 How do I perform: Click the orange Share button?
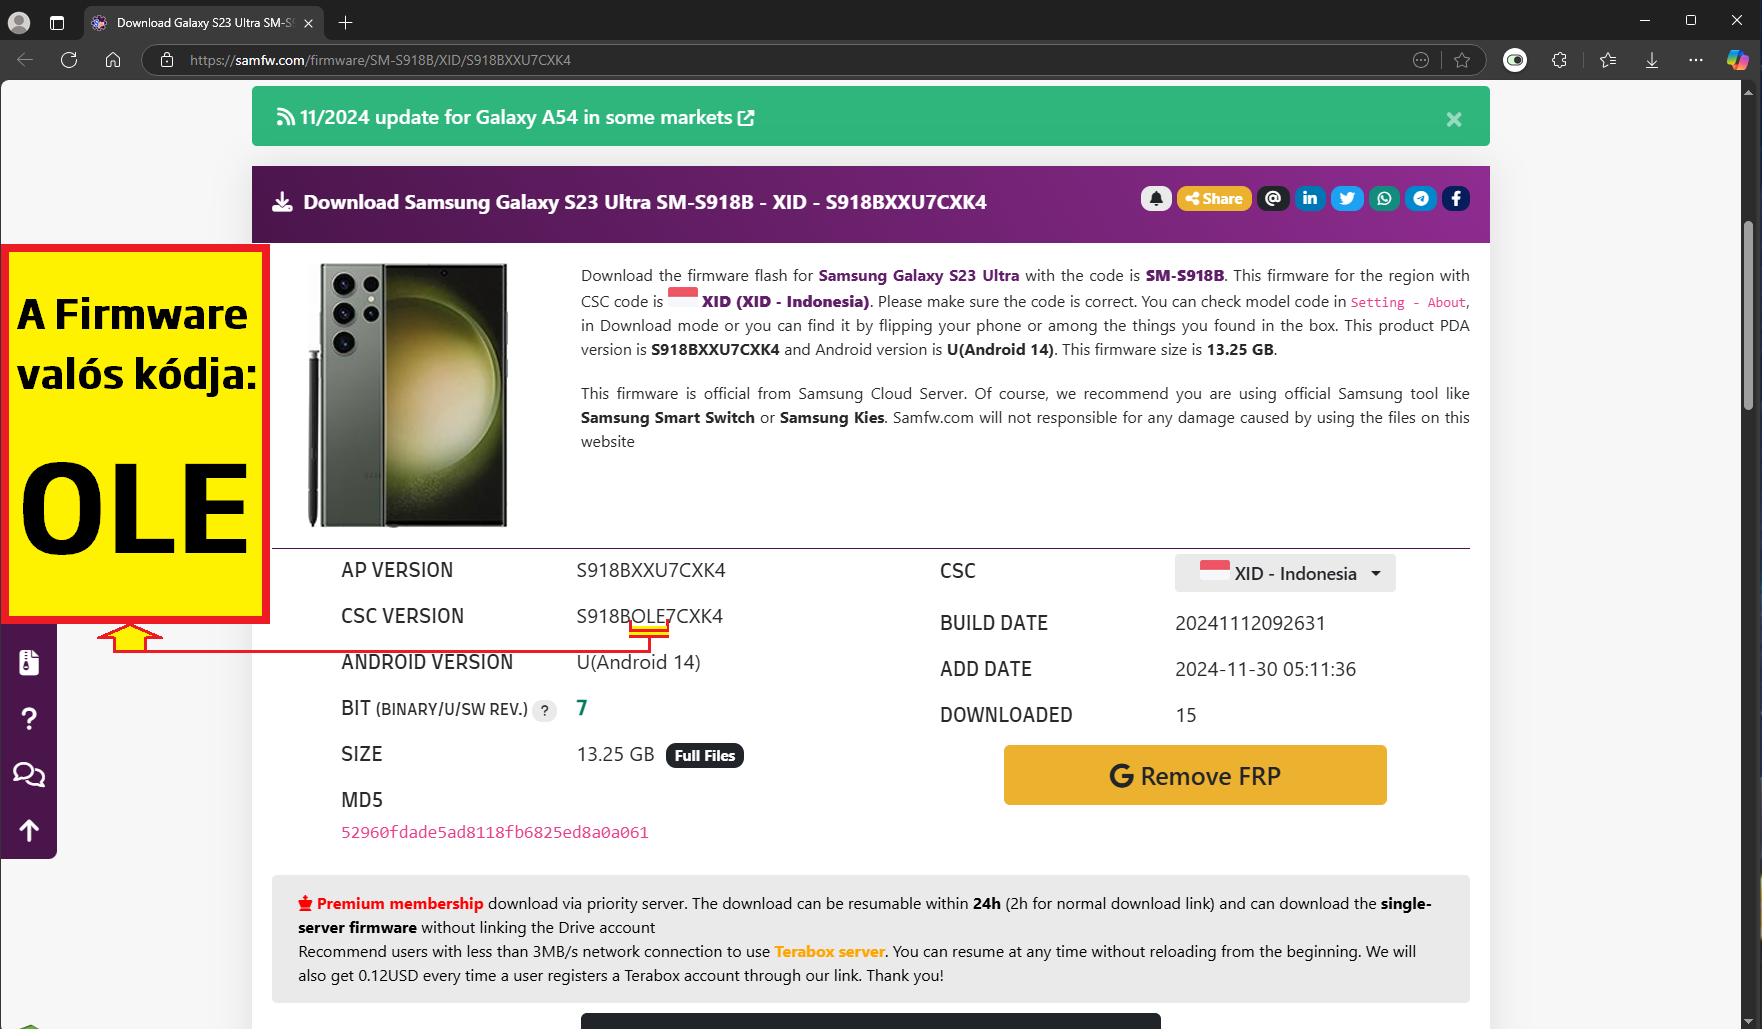tap(1214, 198)
